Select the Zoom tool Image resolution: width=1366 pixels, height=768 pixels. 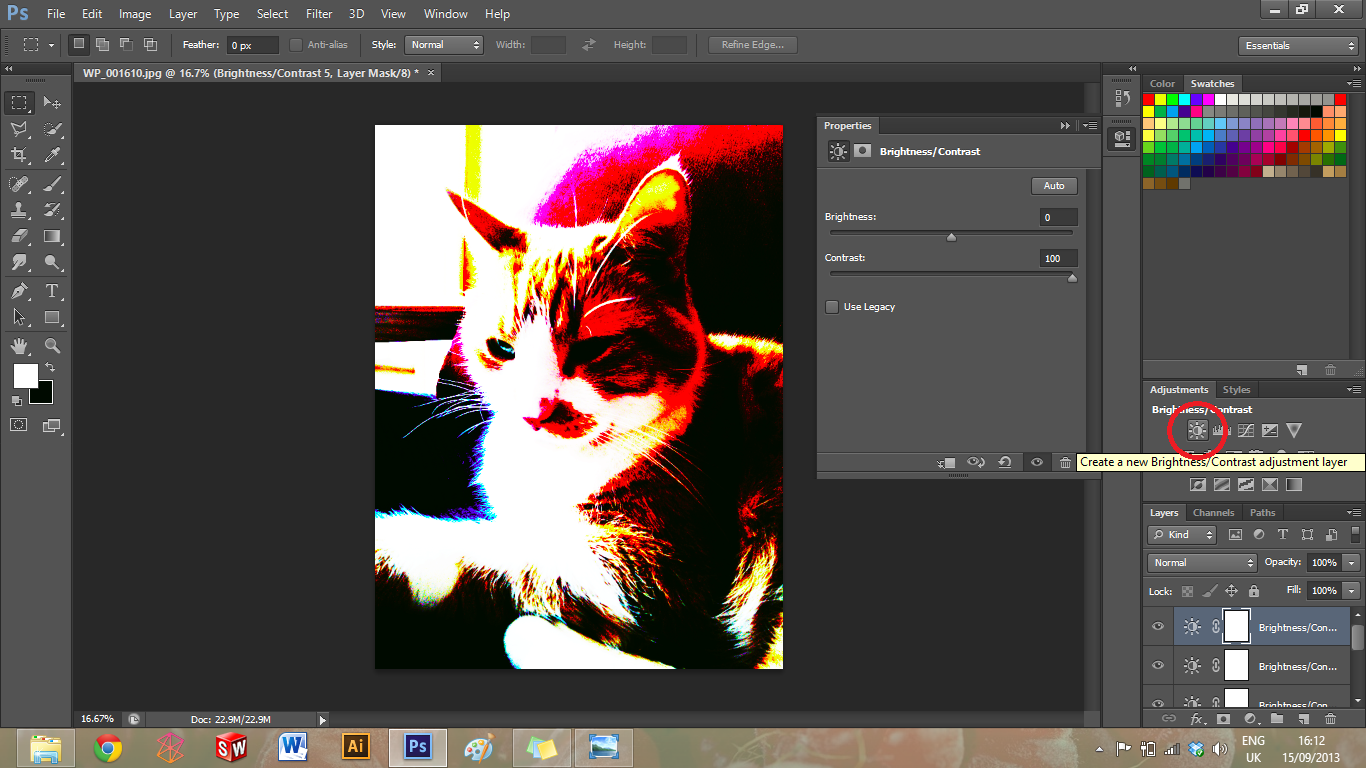[52, 346]
